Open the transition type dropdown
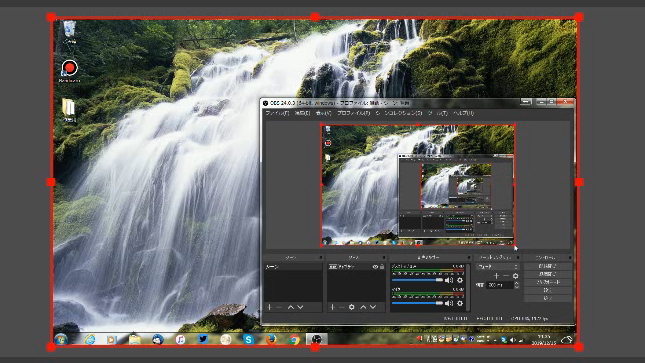 (x=497, y=267)
